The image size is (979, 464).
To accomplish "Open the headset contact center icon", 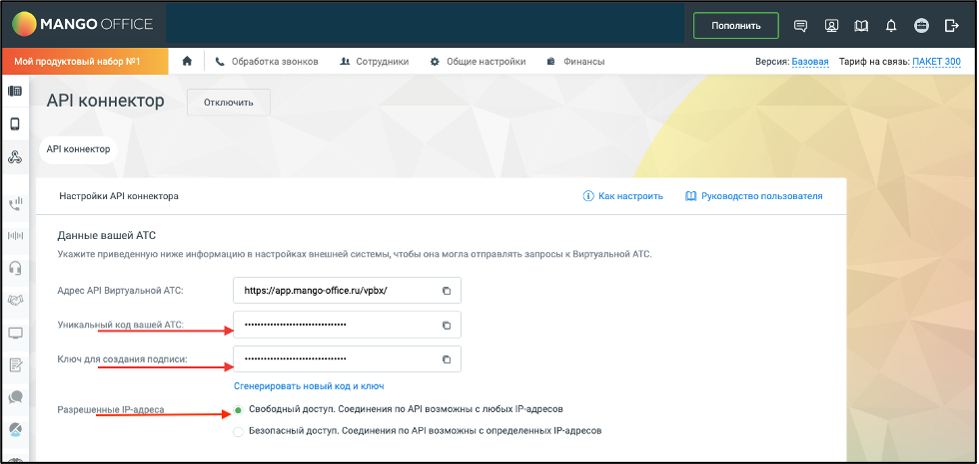I will click(x=15, y=268).
